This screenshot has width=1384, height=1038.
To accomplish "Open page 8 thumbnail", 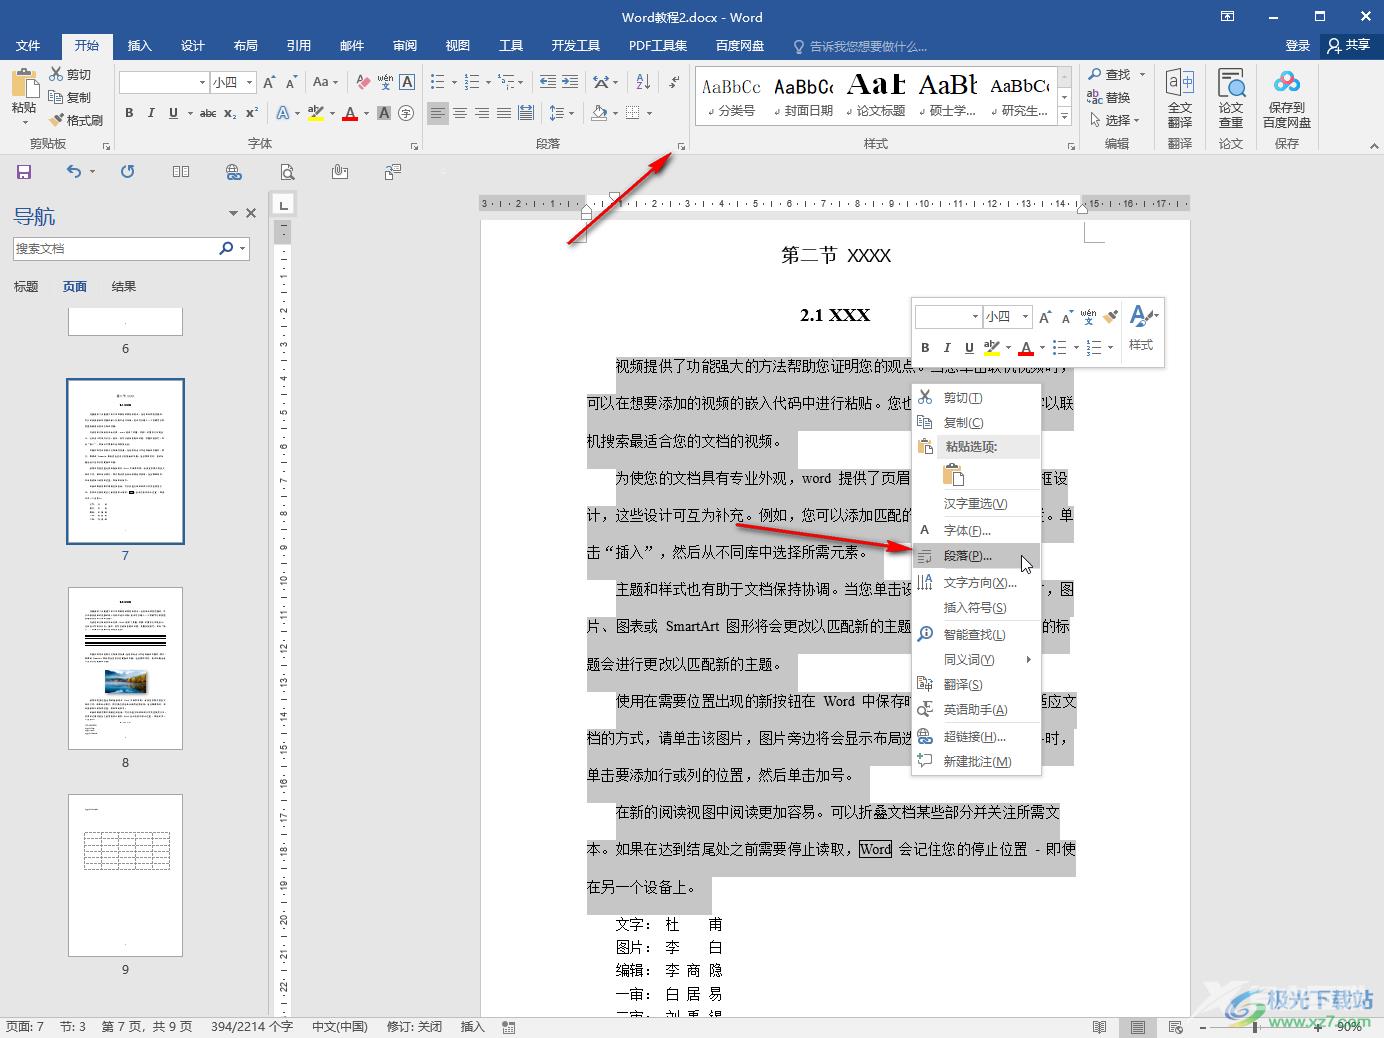I will pyautogui.click(x=125, y=668).
